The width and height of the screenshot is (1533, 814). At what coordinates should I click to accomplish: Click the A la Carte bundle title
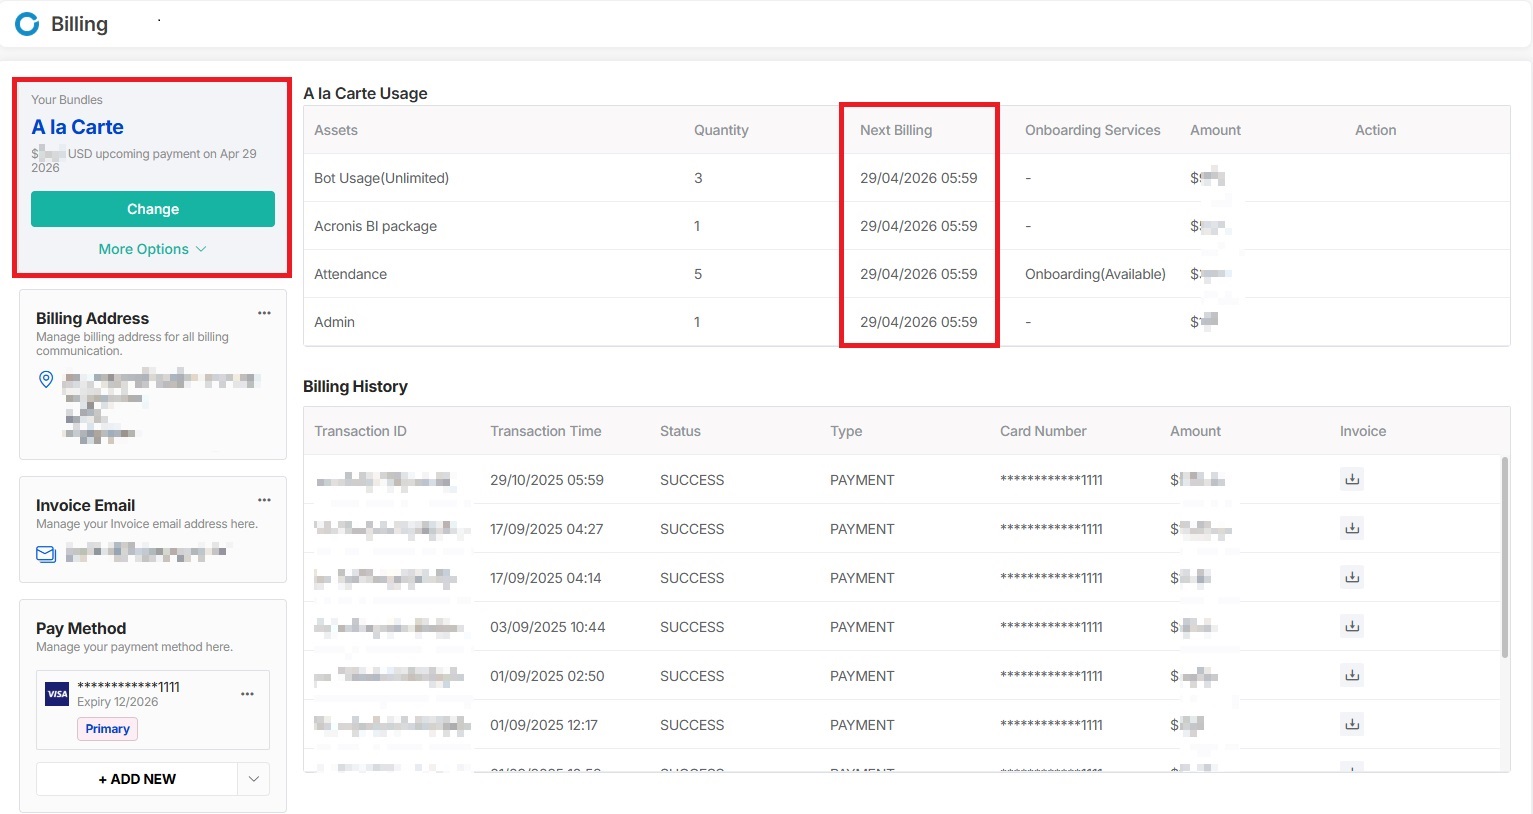[x=77, y=127]
